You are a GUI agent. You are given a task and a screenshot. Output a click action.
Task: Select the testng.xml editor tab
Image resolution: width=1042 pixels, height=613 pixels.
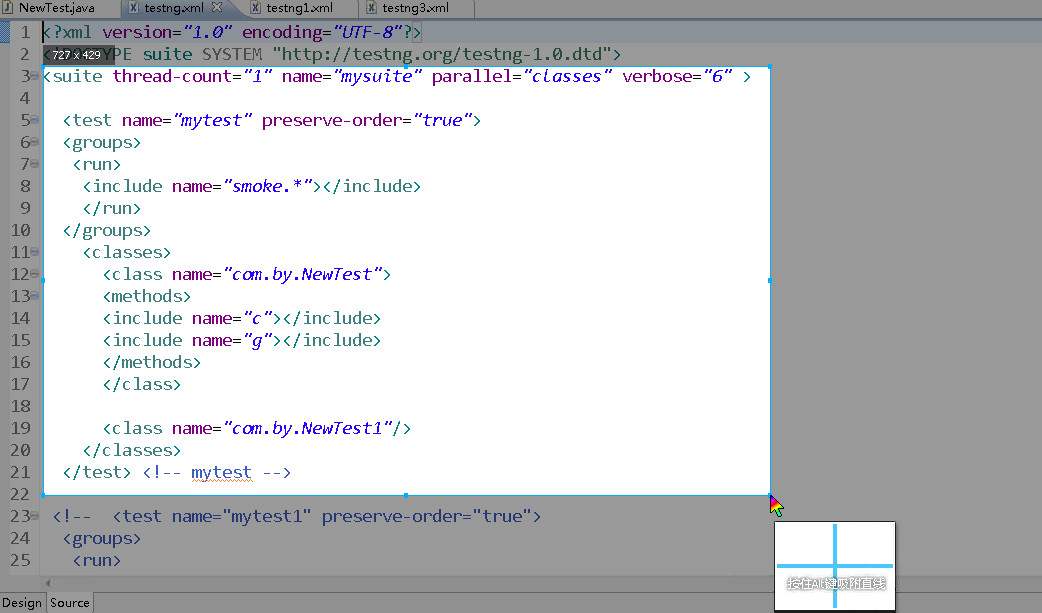pyautogui.click(x=174, y=8)
